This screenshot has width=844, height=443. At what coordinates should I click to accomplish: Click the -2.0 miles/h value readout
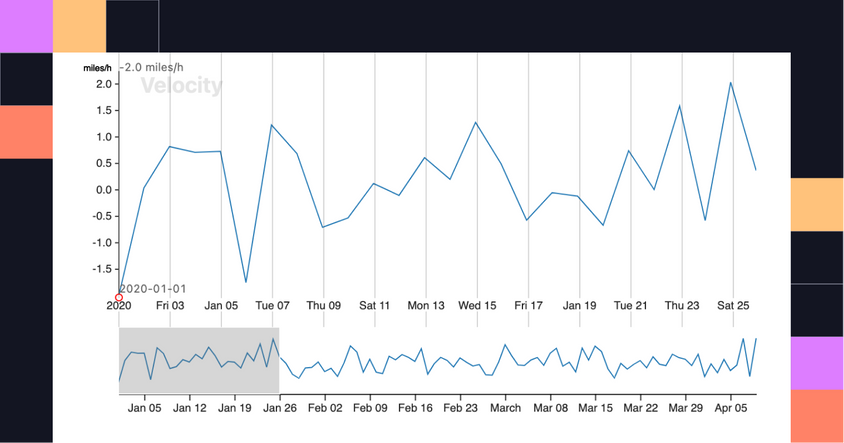click(153, 67)
